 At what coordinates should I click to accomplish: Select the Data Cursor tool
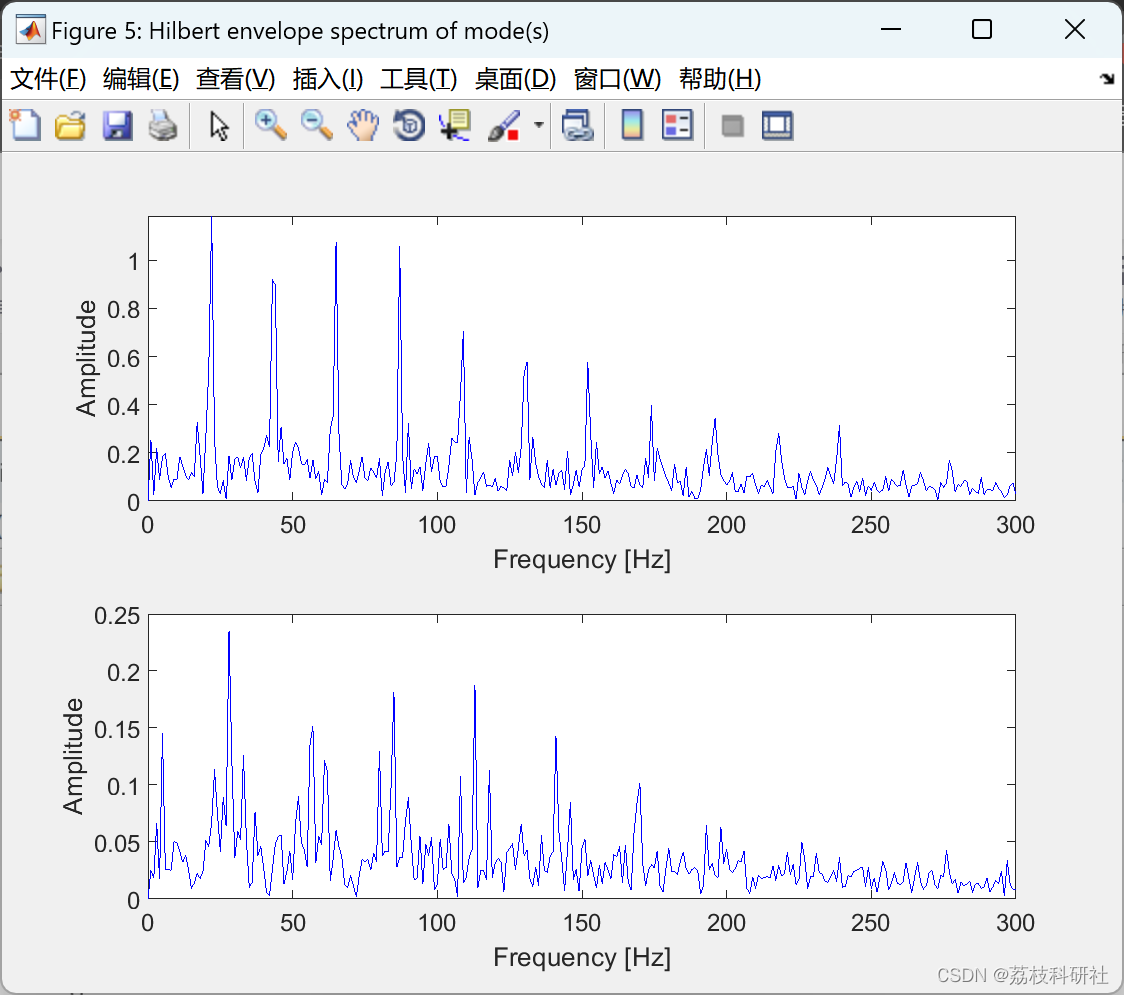455,125
